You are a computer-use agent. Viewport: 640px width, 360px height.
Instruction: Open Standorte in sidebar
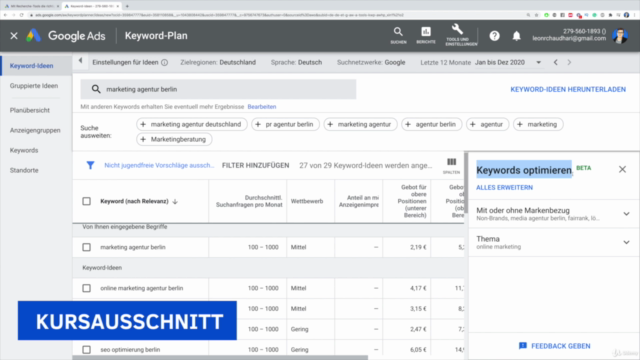[24, 170]
